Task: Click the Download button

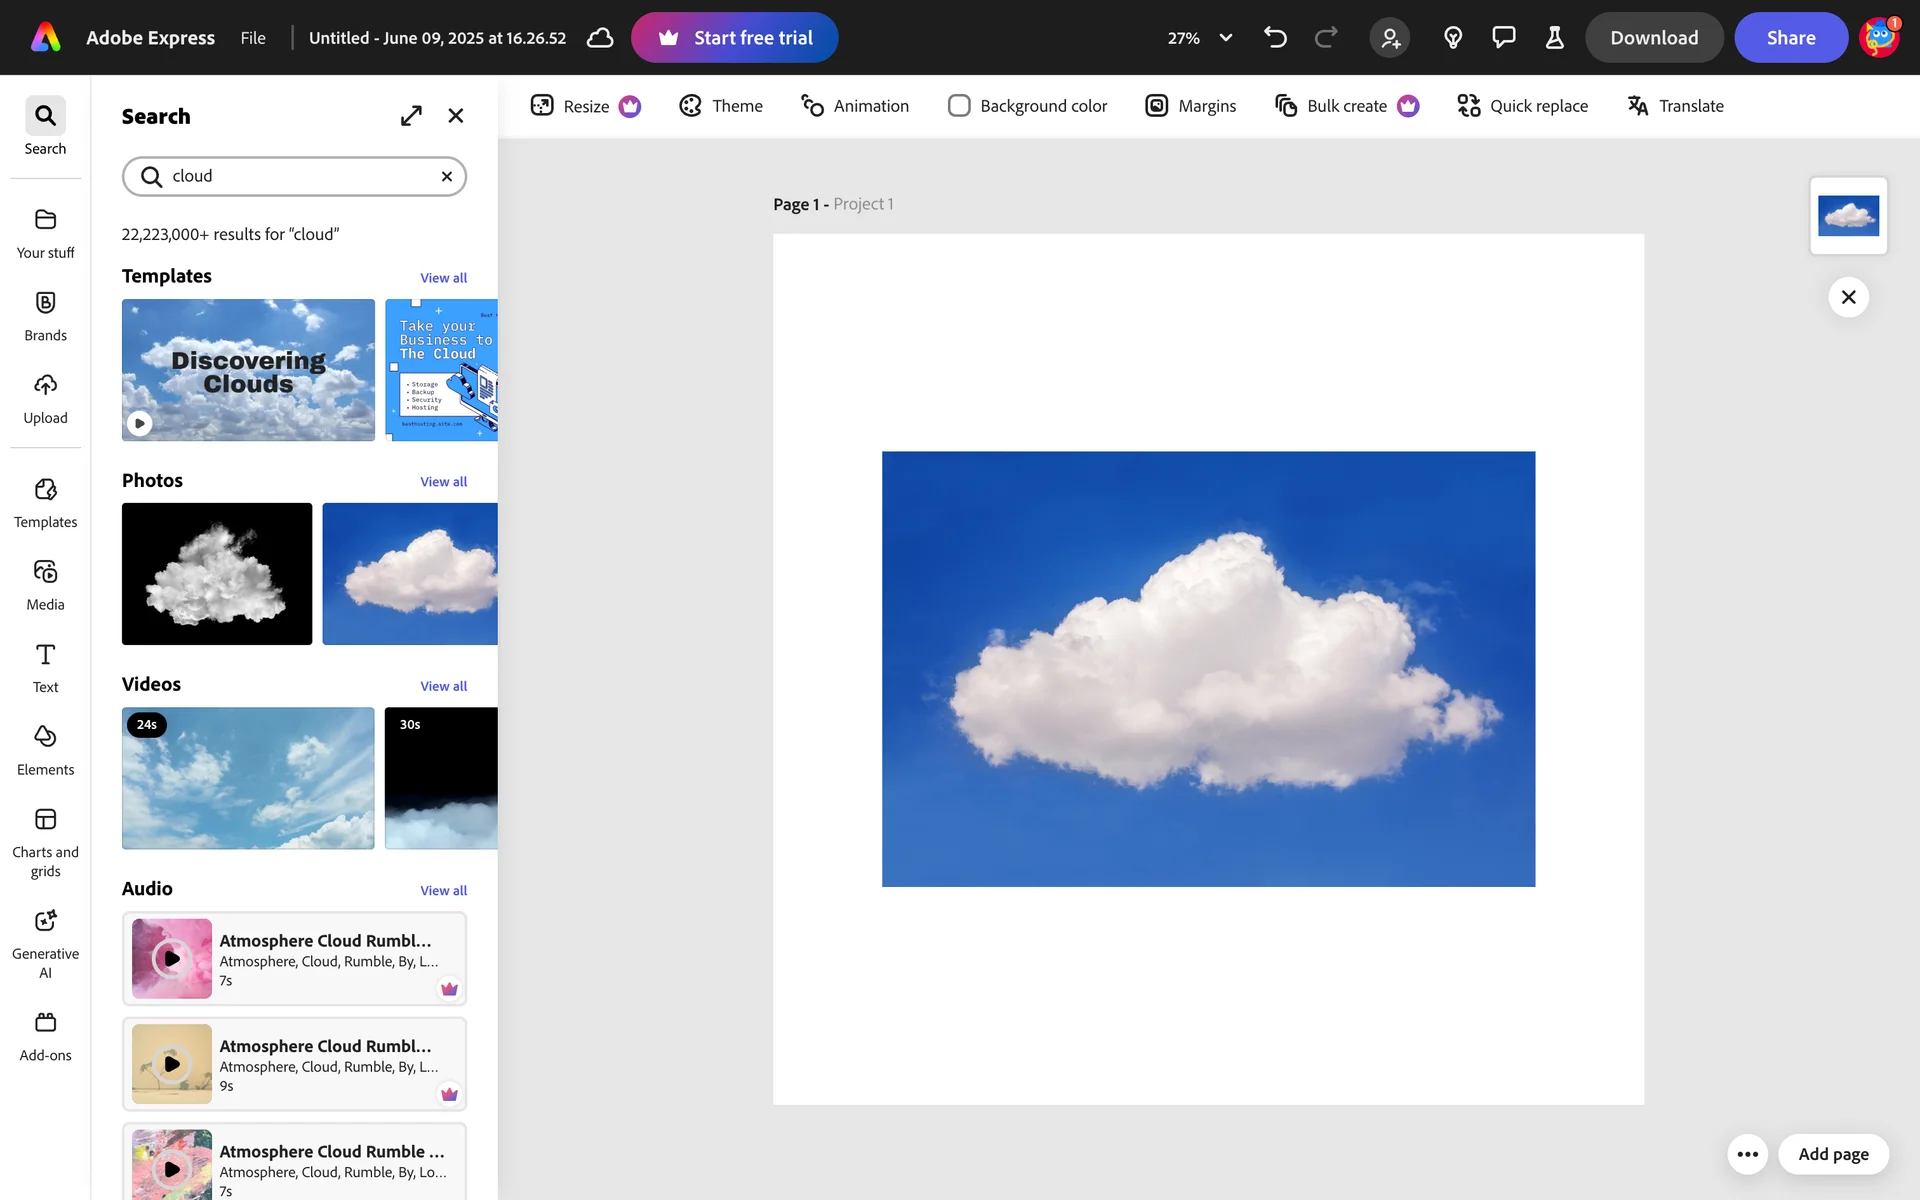Action: [1653, 38]
